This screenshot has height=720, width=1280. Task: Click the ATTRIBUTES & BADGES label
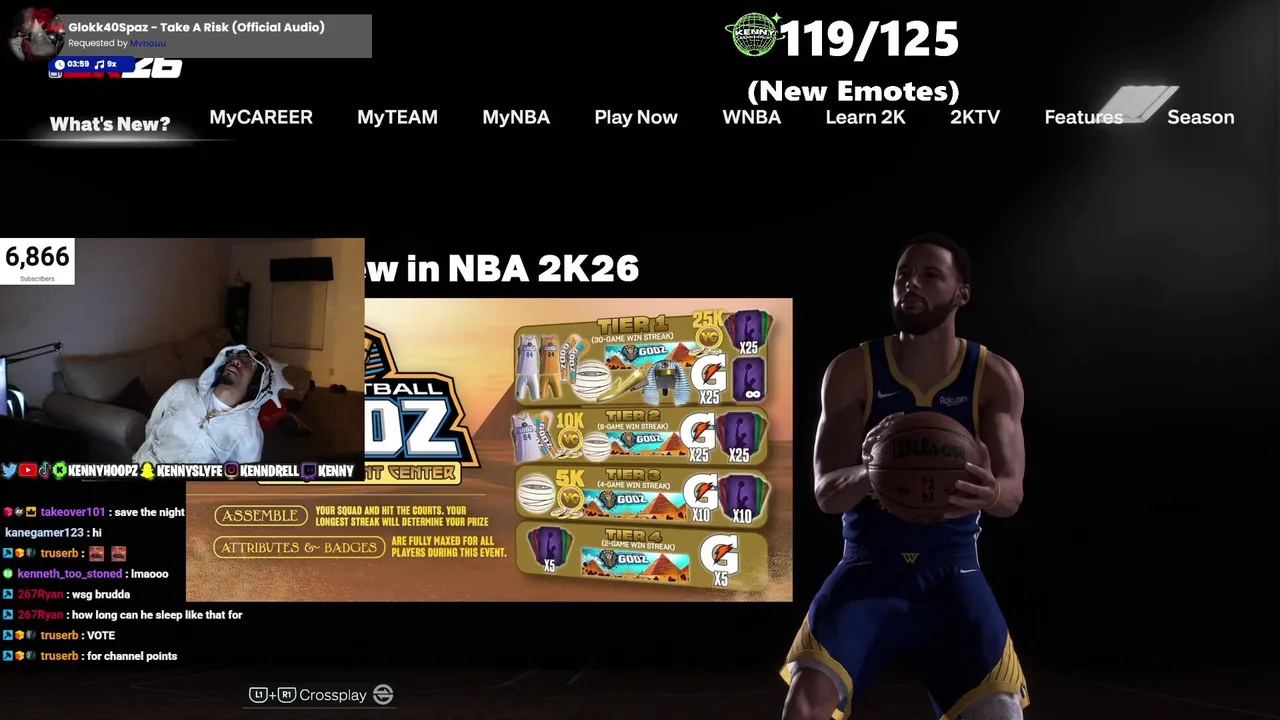tap(299, 547)
